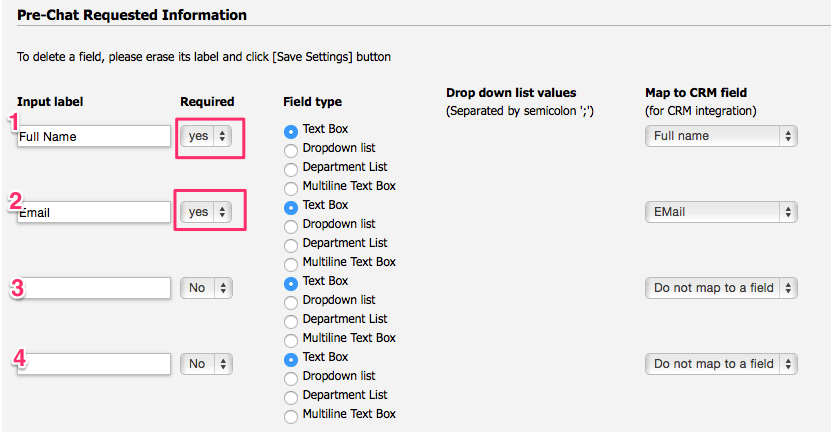Viewport: 831px width, 432px height.
Task: Open CRM mapping dropdown showing EMail
Action: (721, 212)
